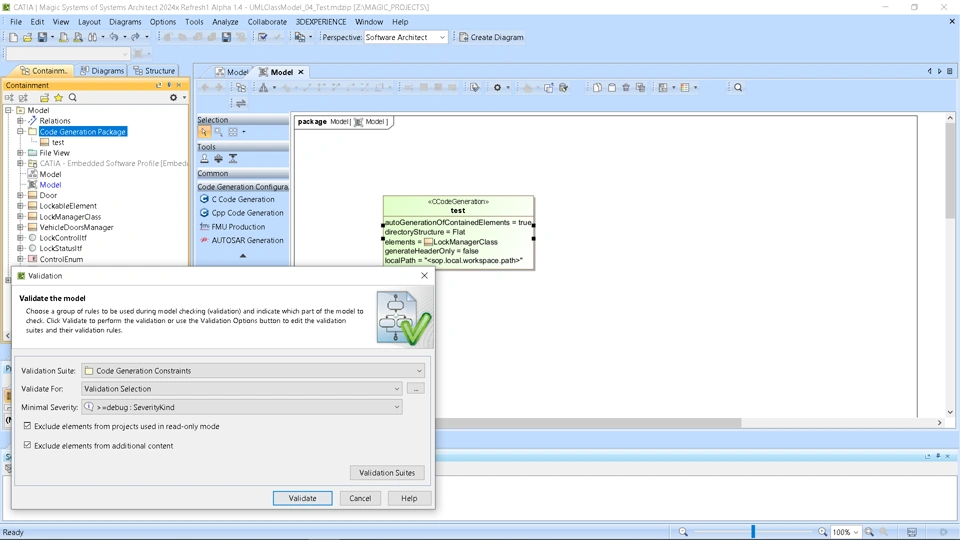Switch to the Structure browser tab
The image size is (960, 540).
click(x=154, y=71)
